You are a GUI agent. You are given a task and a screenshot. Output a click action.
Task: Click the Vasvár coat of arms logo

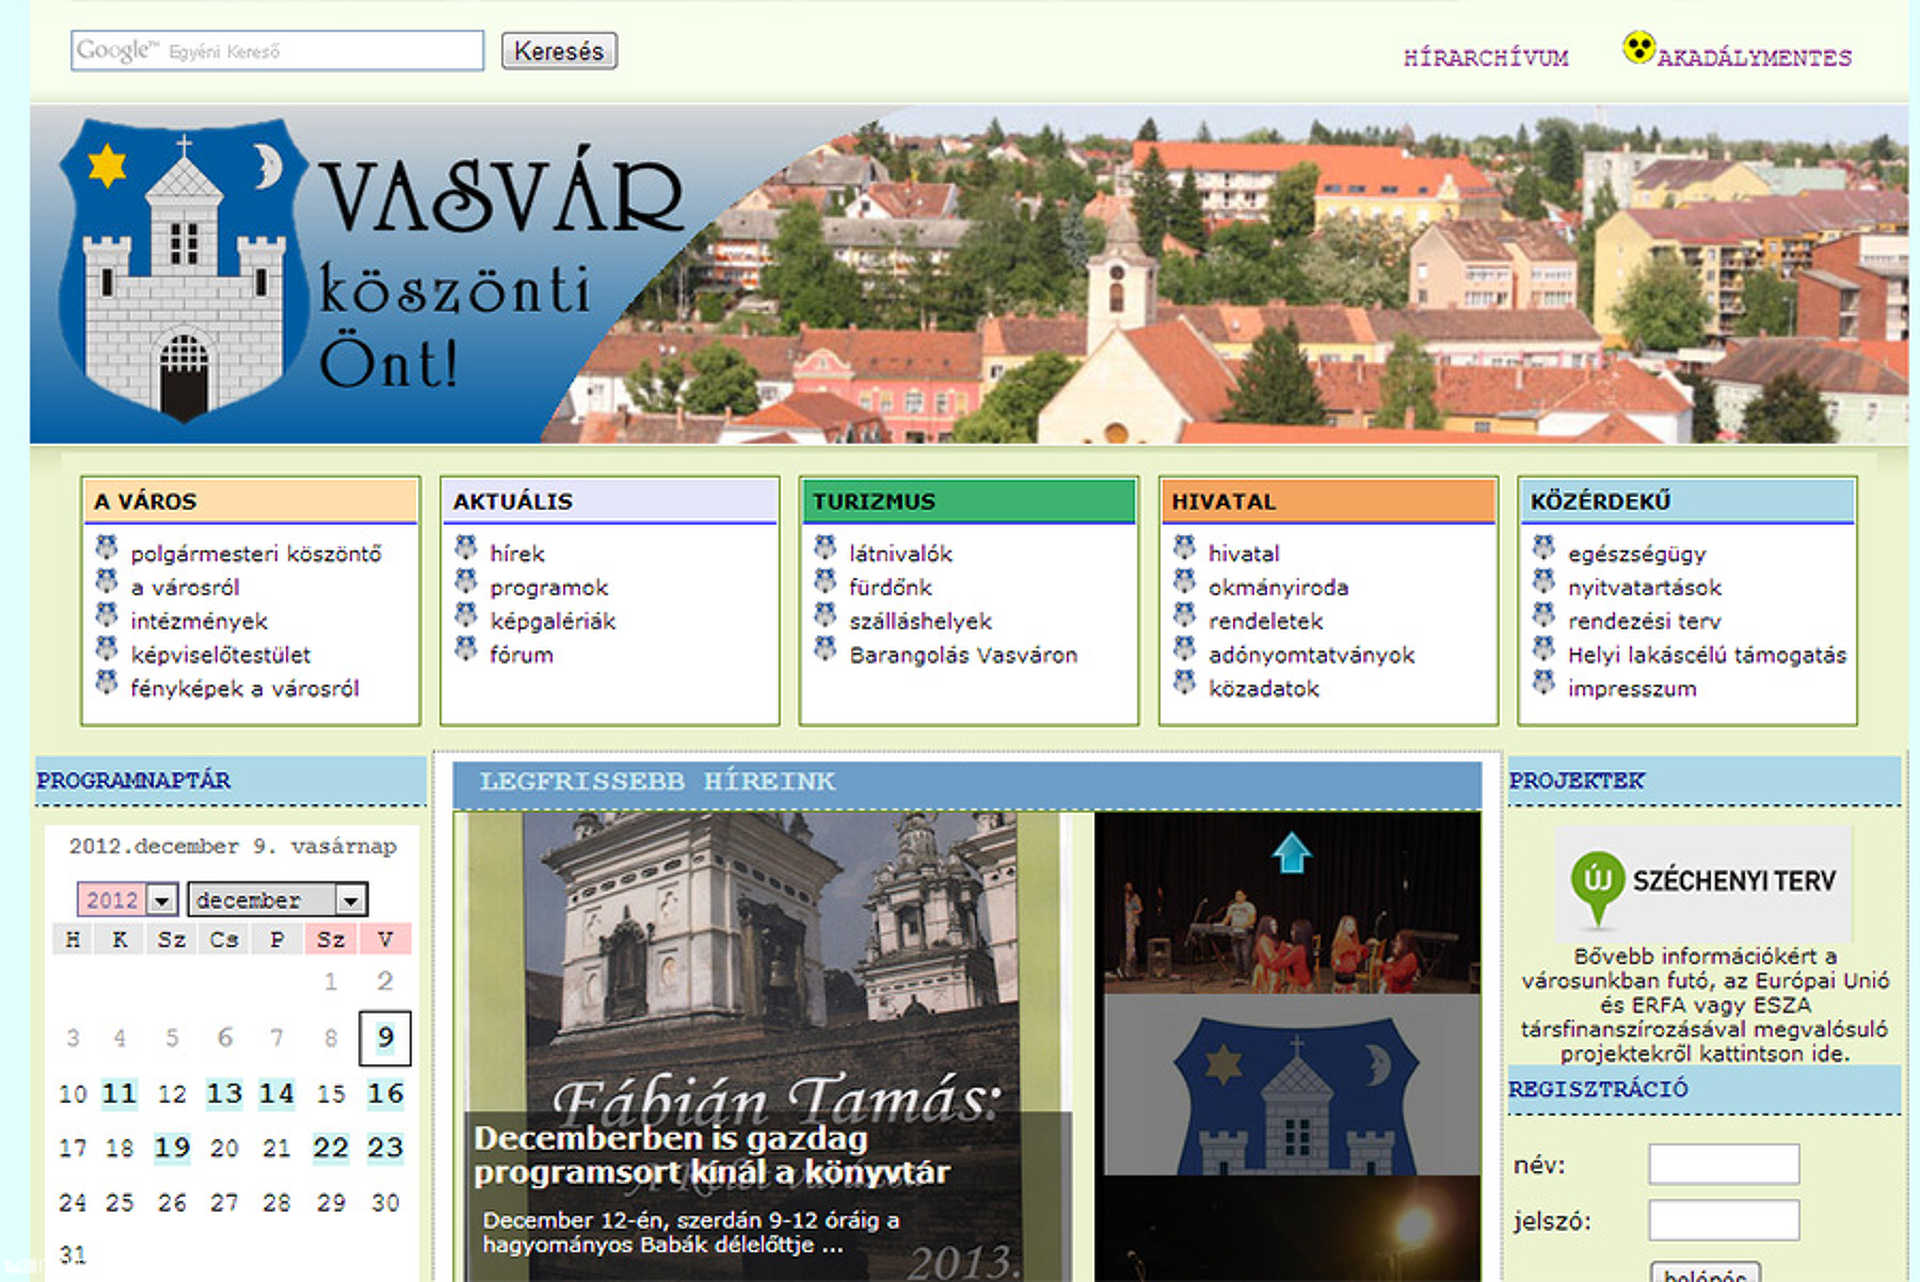[184, 270]
